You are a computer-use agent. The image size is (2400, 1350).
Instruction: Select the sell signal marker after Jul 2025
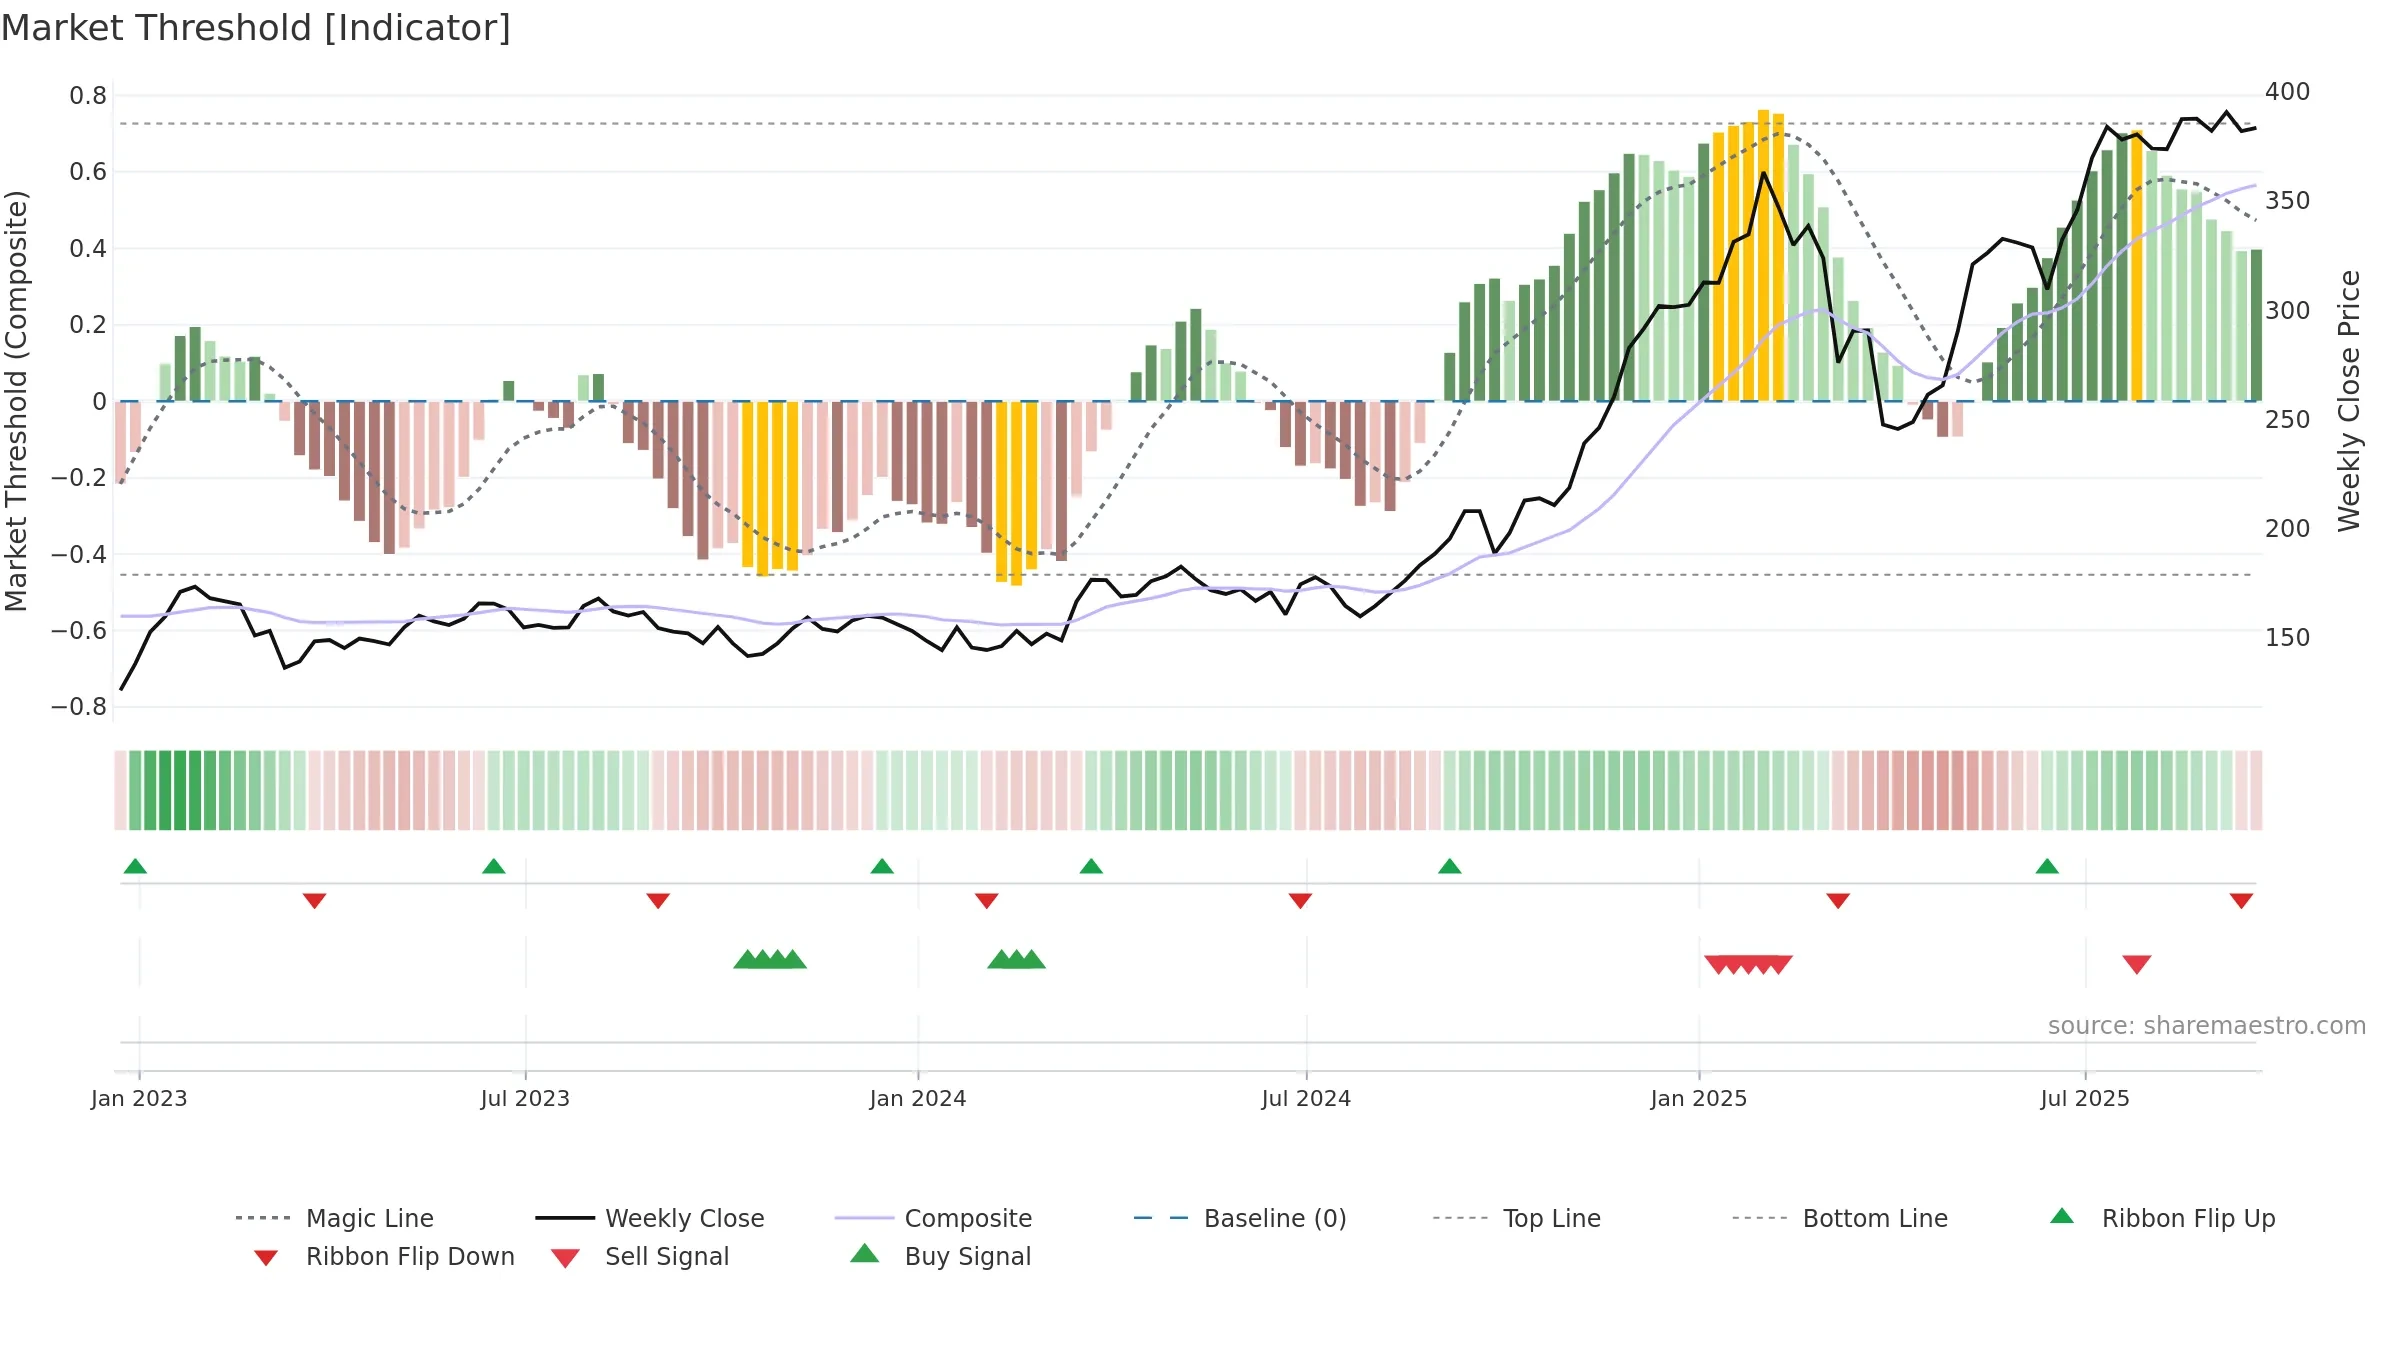point(2137,964)
